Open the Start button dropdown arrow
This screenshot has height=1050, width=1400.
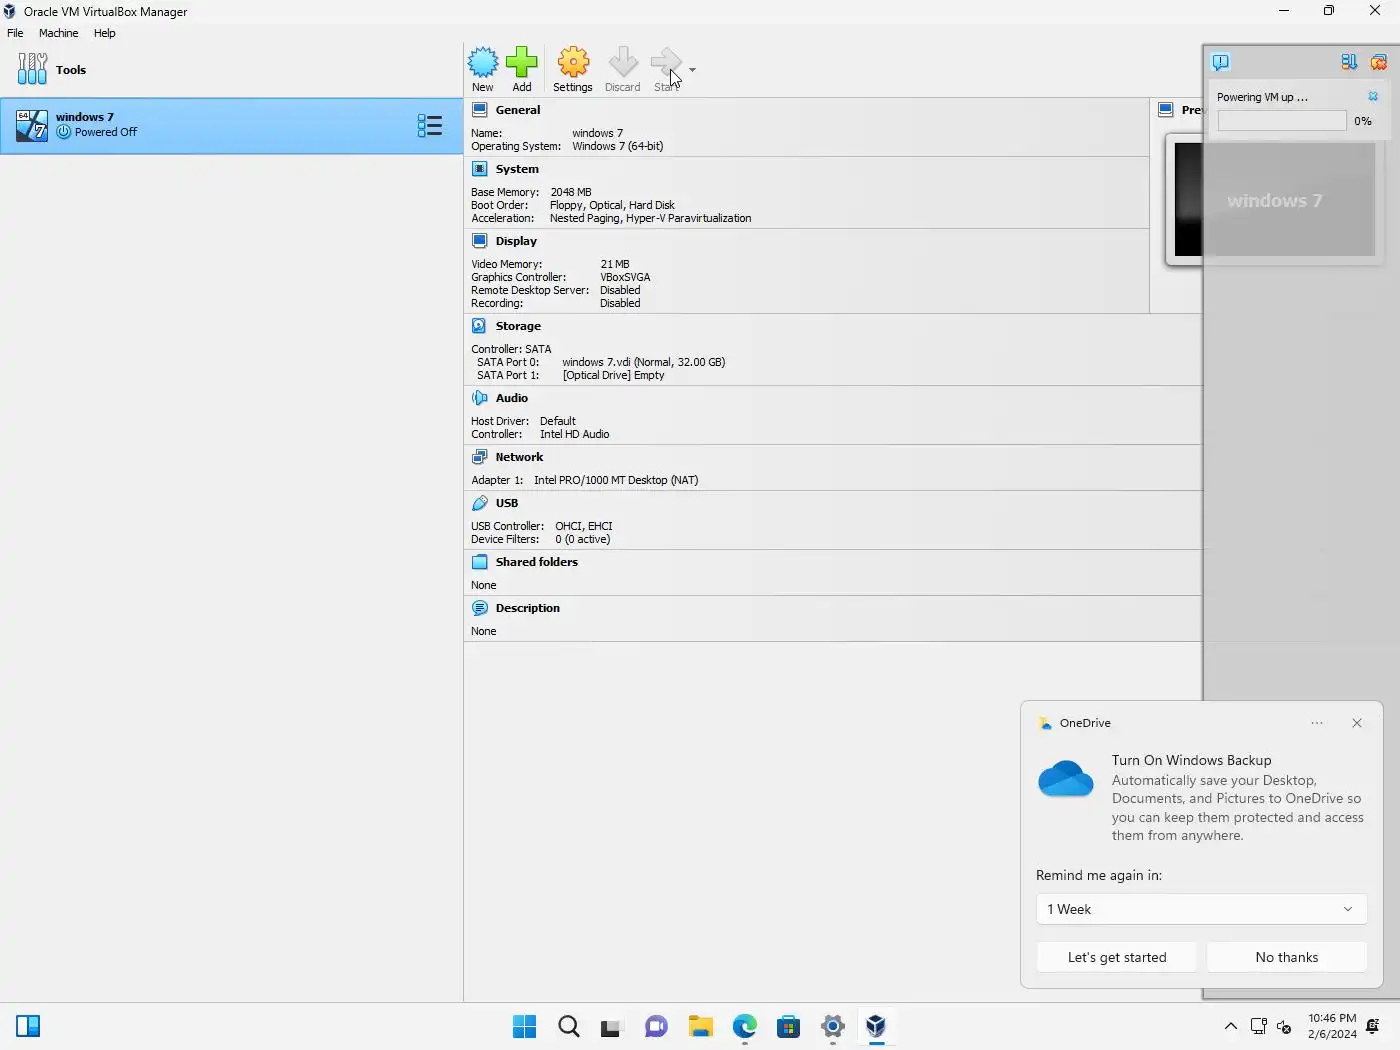tap(692, 70)
